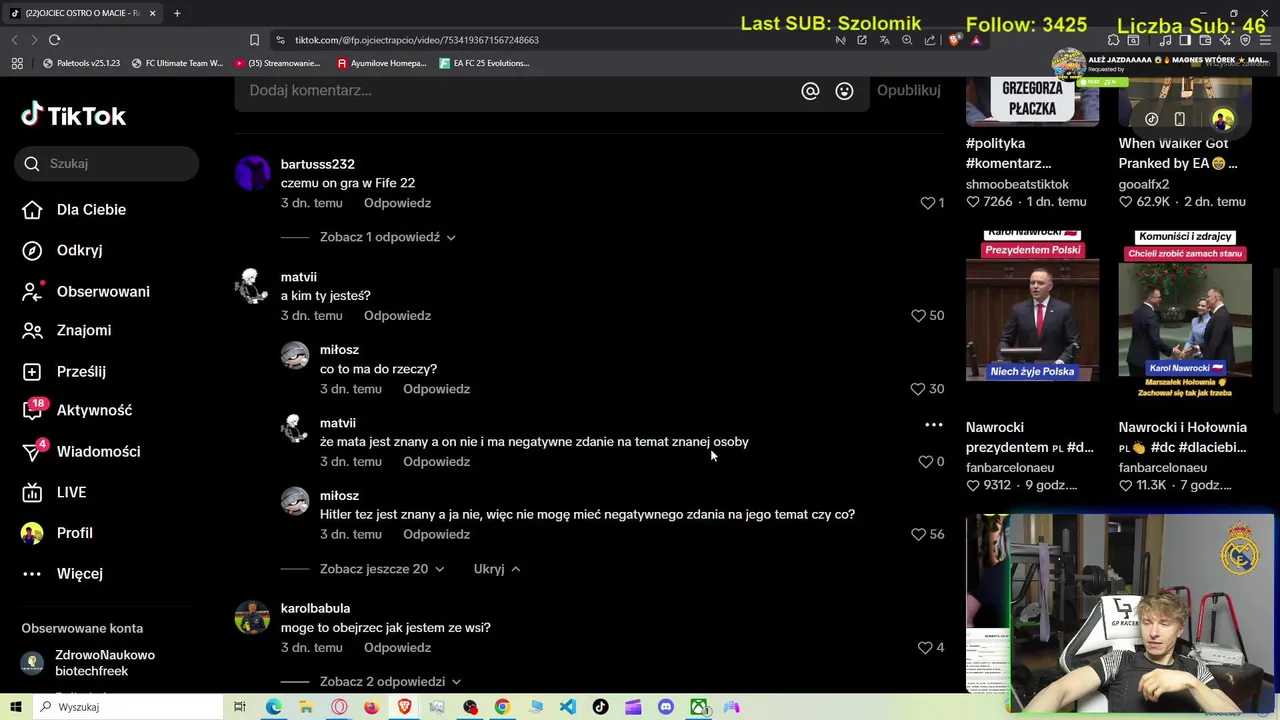
Task: Open Aktywność notifications
Action: pyautogui.click(x=94, y=410)
